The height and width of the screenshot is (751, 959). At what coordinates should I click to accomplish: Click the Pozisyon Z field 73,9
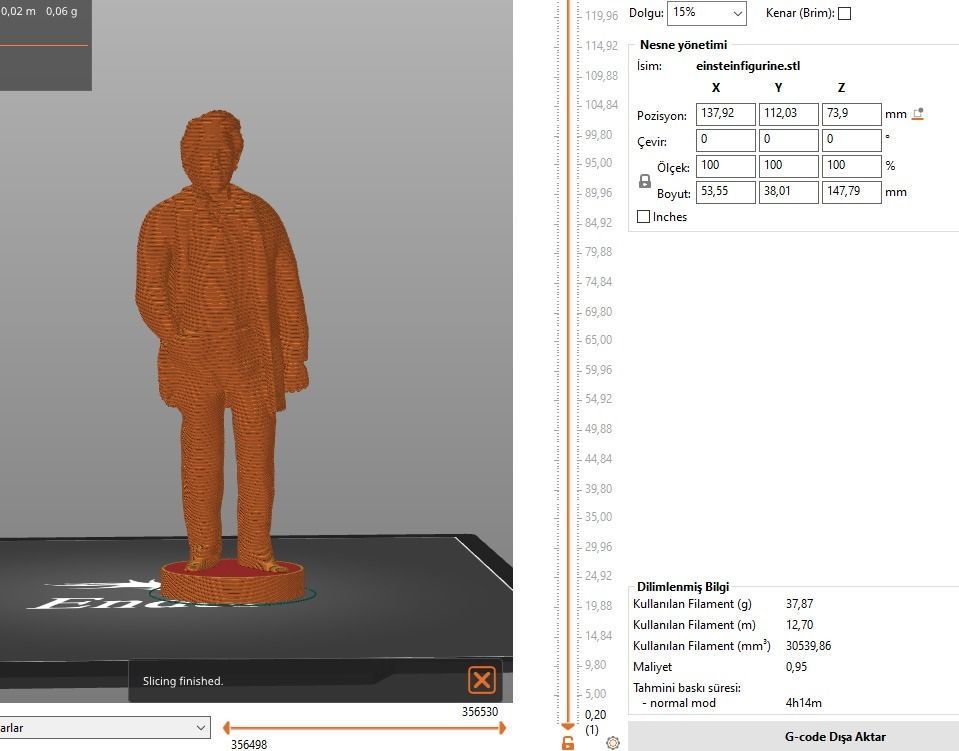point(851,114)
